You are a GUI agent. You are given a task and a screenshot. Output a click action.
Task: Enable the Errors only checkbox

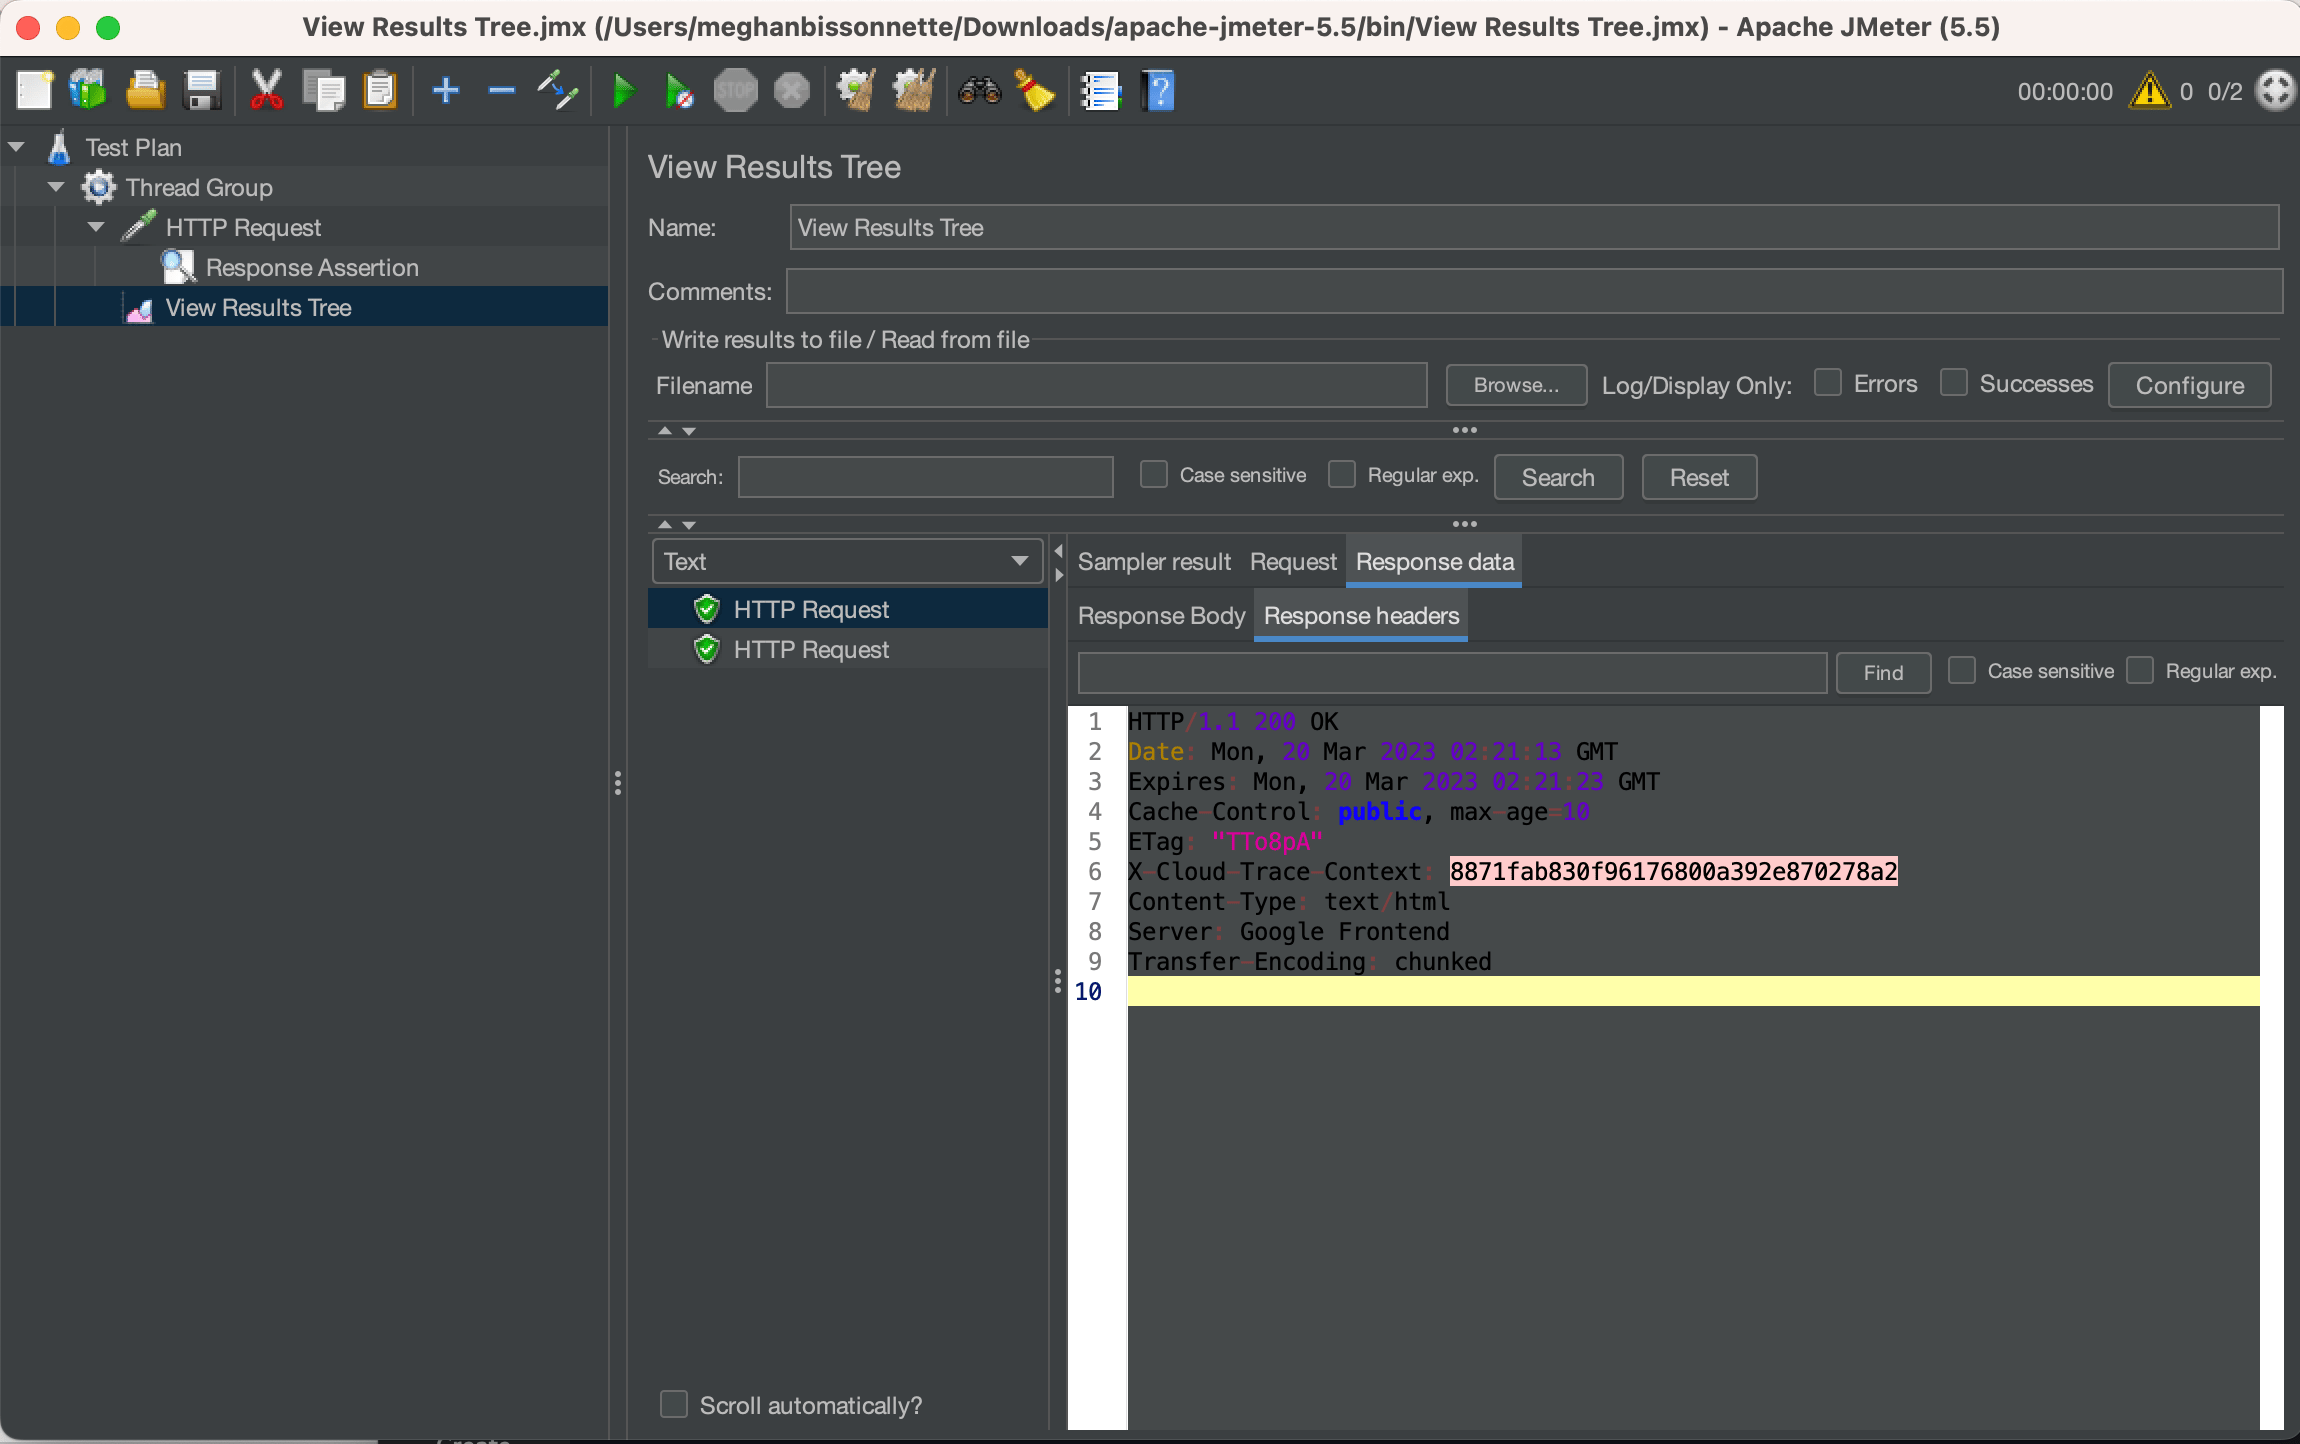coord(1828,383)
